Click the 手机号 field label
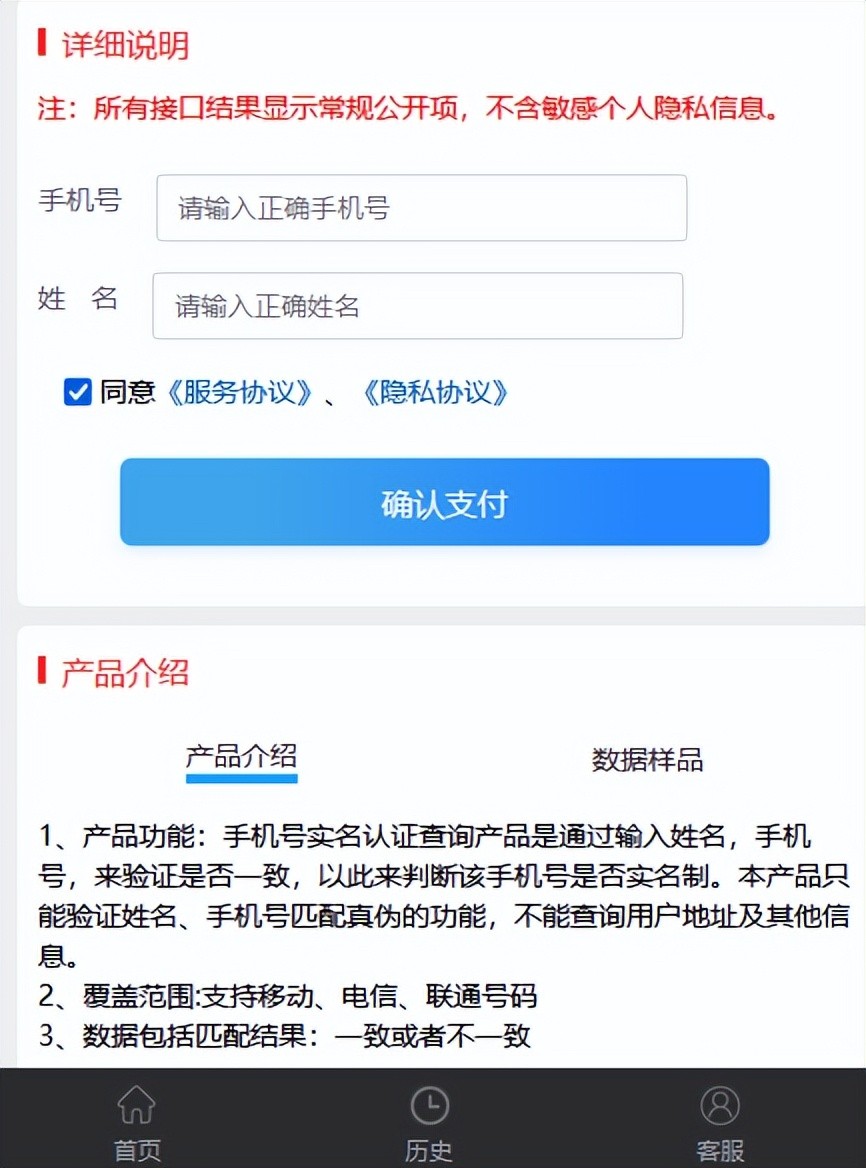The width and height of the screenshot is (866, 1168). click(x=80, y=200)
